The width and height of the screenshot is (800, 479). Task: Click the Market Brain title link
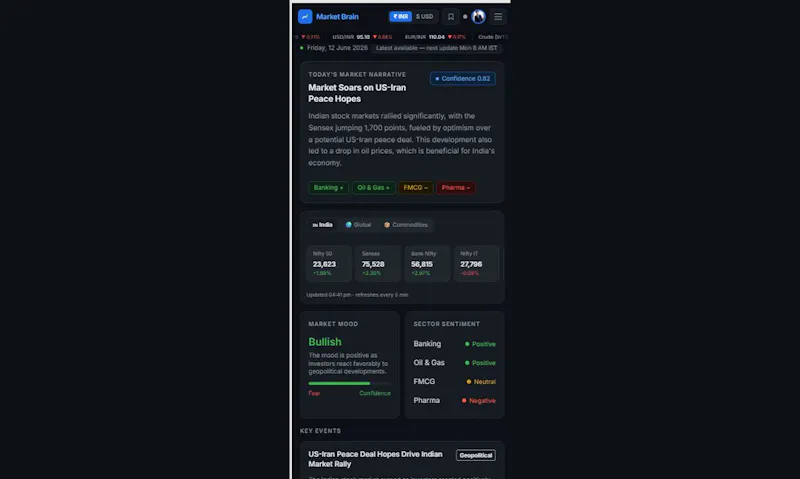(x=337, y=16)
